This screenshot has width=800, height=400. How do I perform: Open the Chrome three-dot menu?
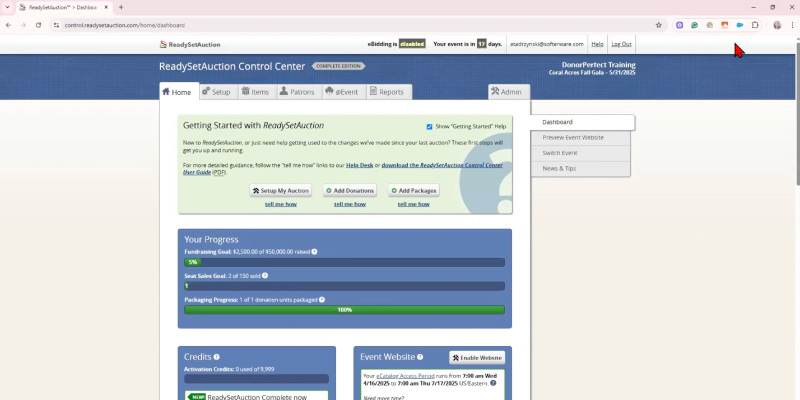click(x=792, y=25)
